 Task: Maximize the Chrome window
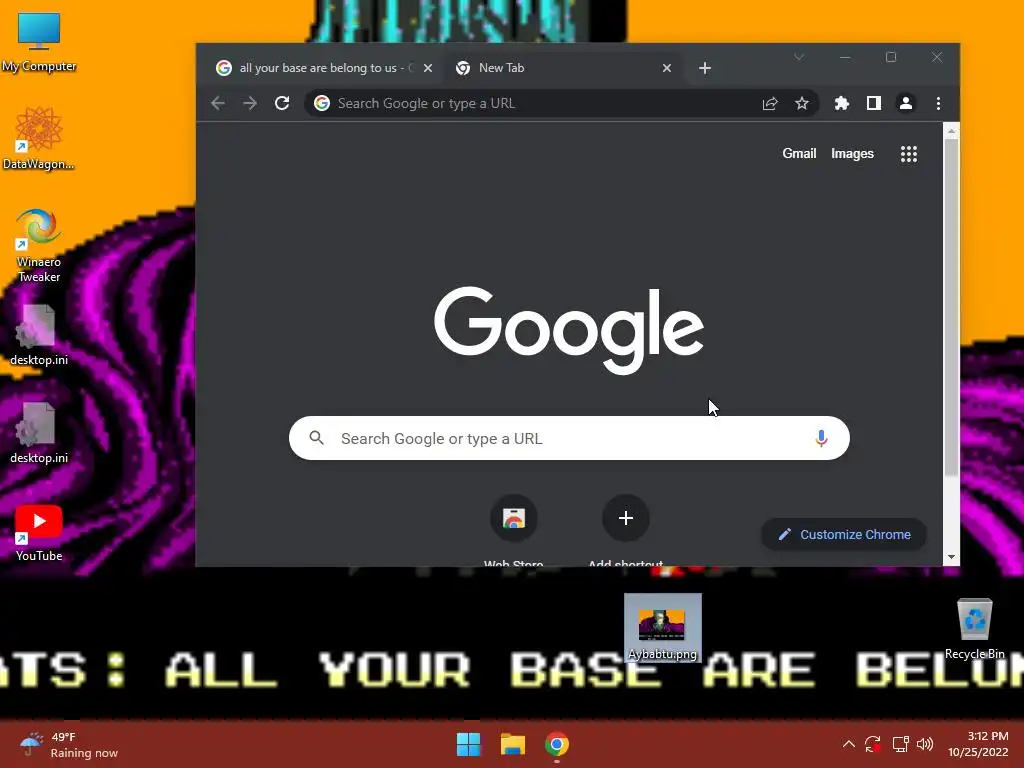[891, 57]
